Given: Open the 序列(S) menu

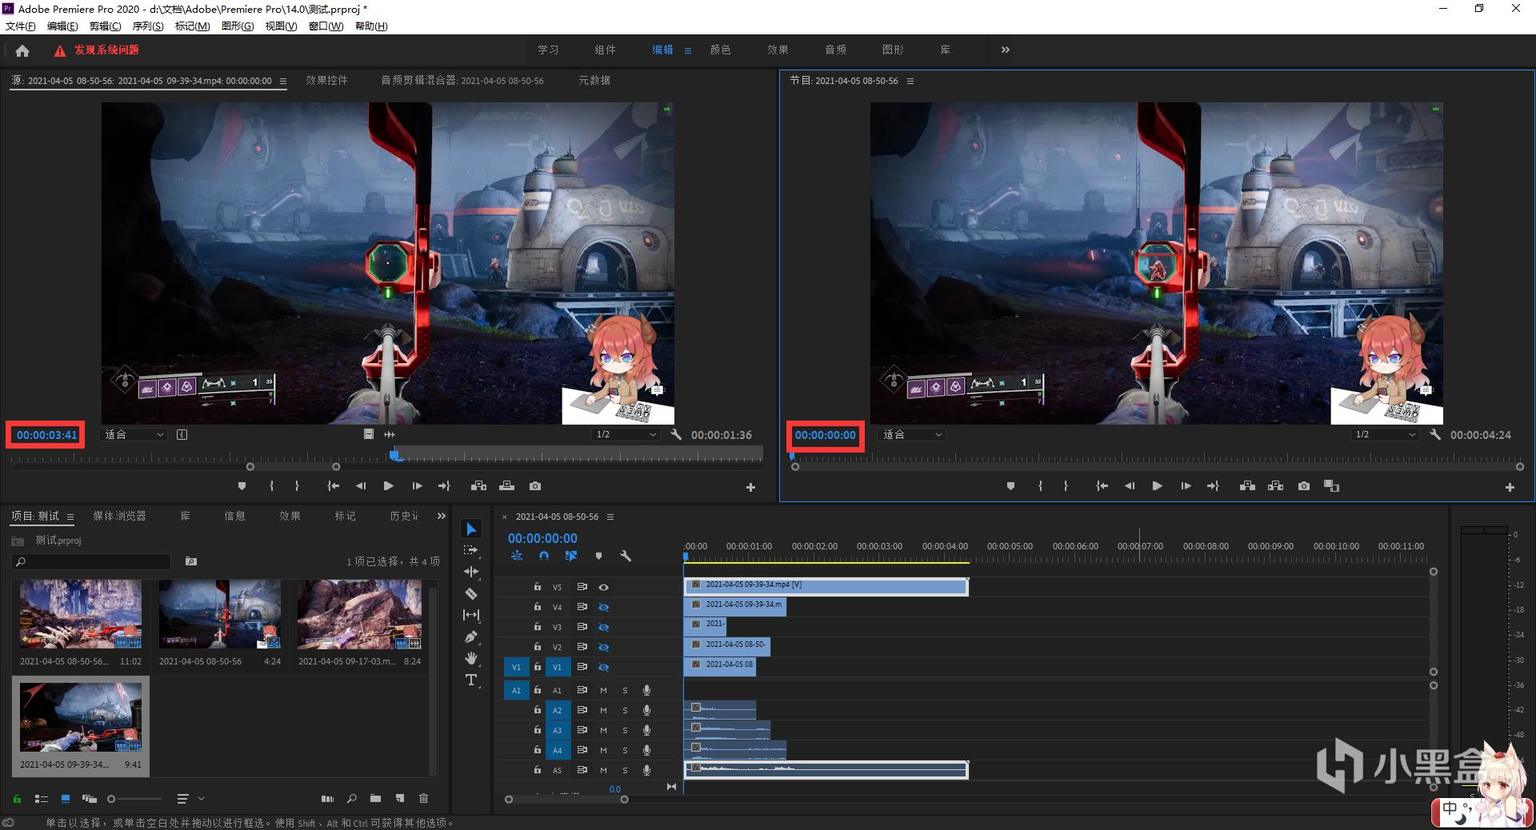Looking at the screenshot, I should [148, 26].
